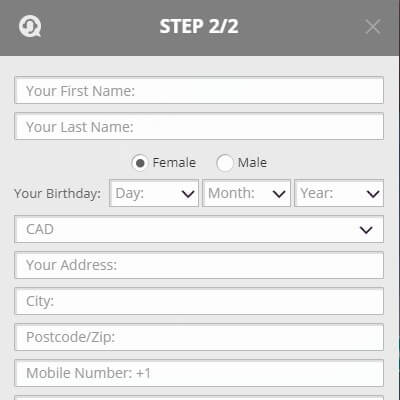Open the birthday Month dropdown

(247, 193)
